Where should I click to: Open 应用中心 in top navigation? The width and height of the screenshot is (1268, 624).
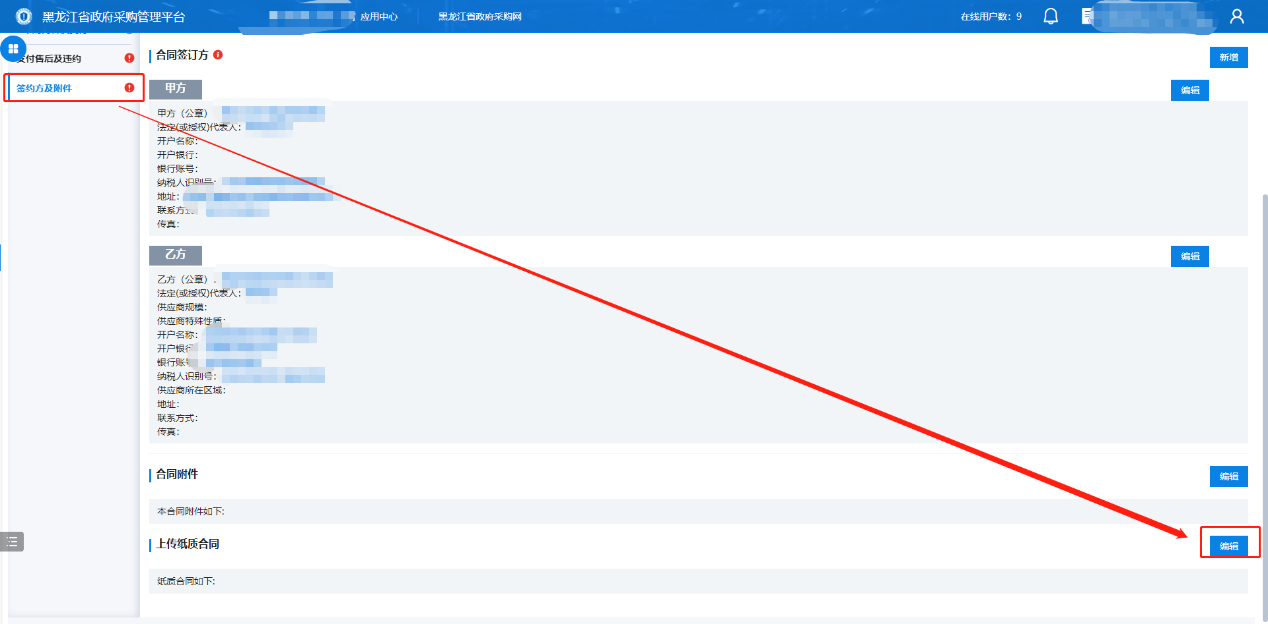378,17
